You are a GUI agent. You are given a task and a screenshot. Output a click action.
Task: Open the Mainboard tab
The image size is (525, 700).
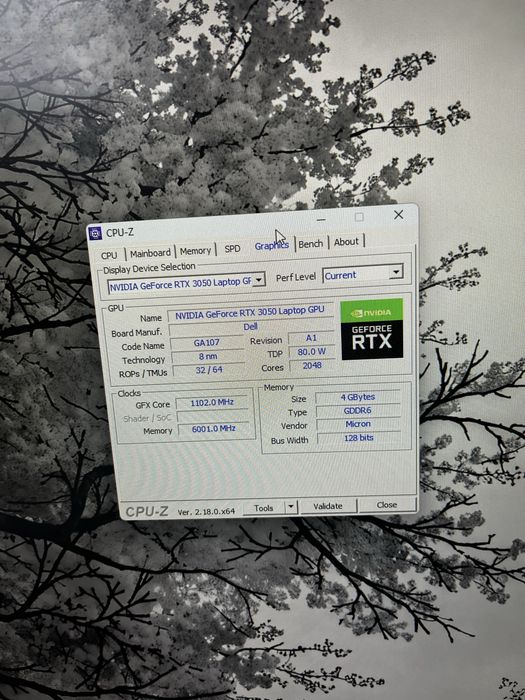(x=150, y=253)
